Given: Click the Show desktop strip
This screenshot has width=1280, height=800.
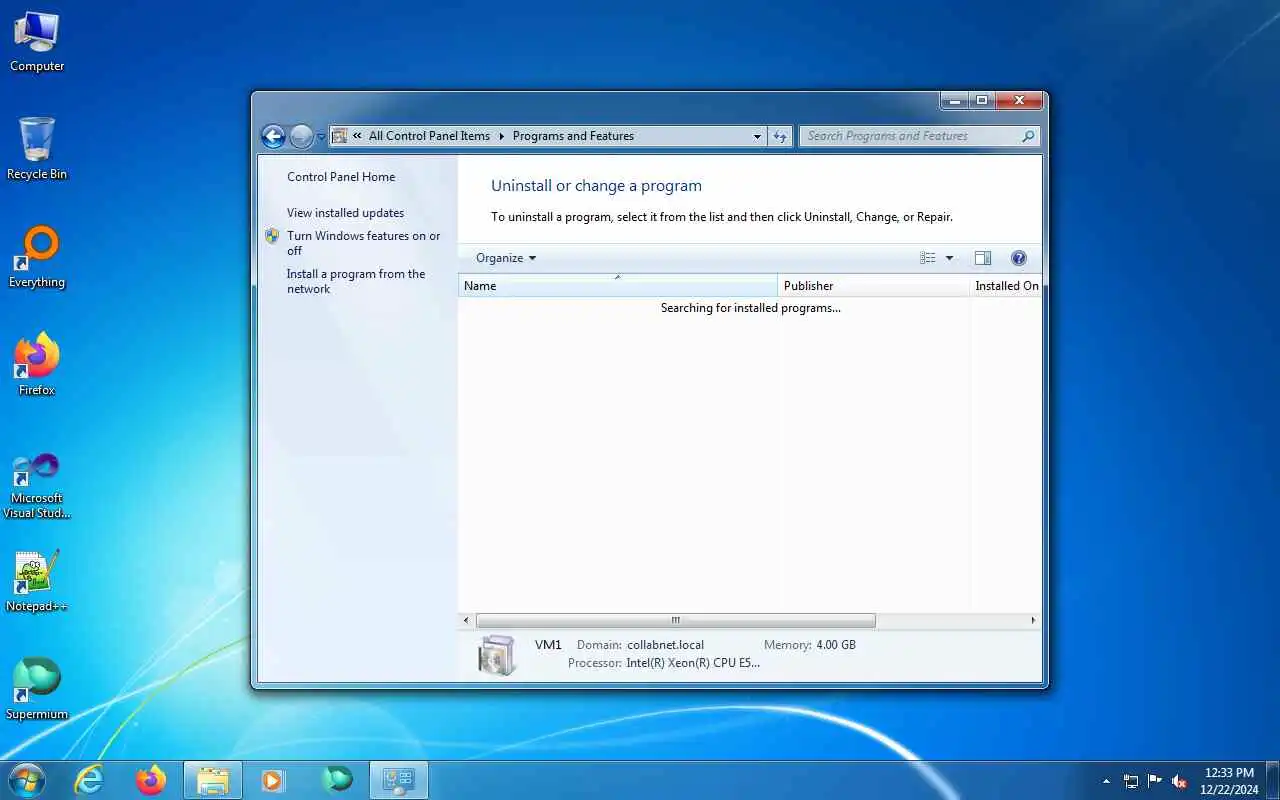Looking at the screenshot, I should click(x=1272, y=780).
